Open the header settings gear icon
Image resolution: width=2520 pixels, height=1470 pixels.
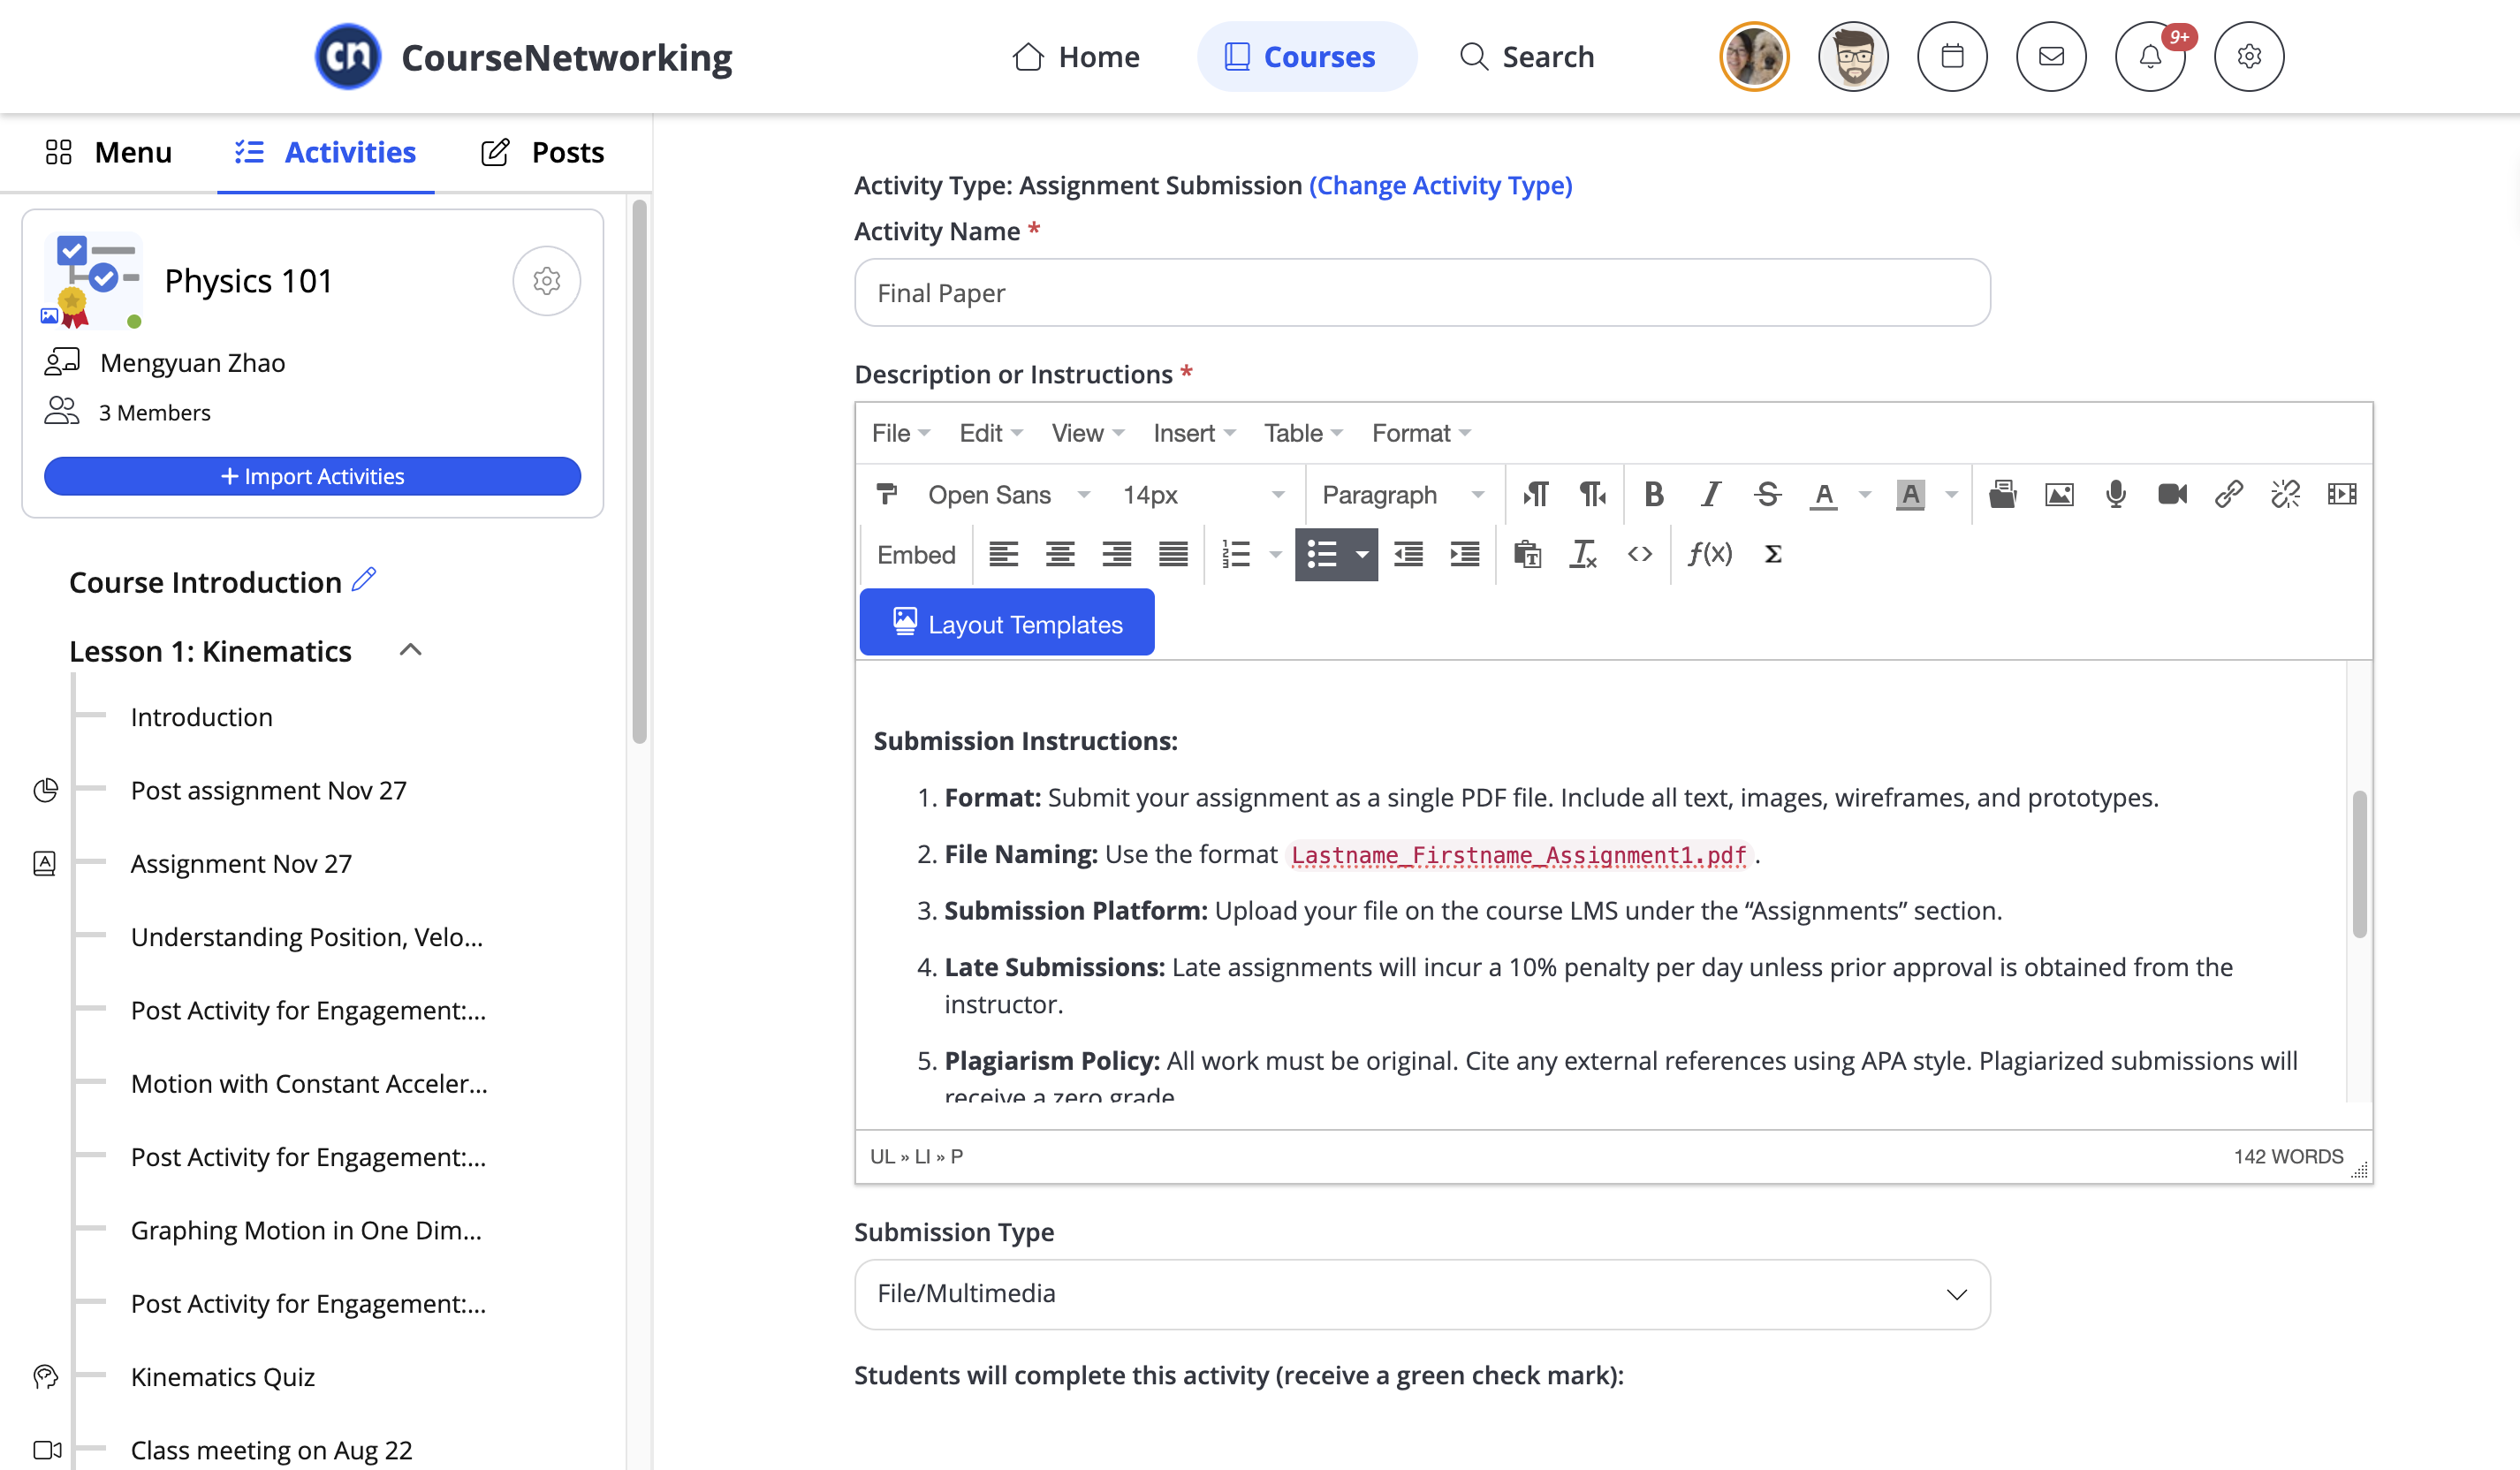pos(2249,57)
